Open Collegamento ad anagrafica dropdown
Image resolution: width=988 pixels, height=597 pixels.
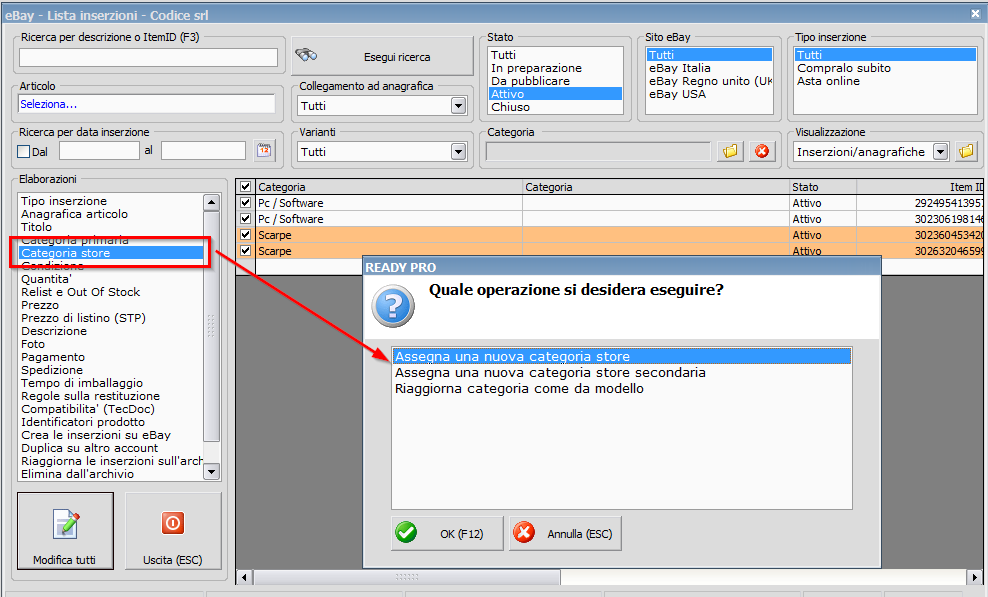coord(458,106)
